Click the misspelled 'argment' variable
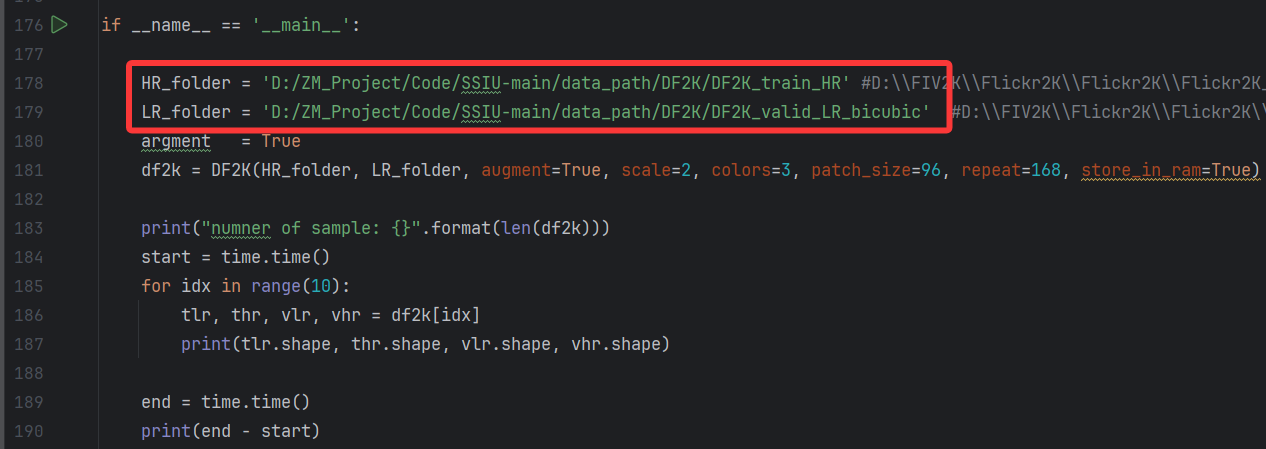Viewport: 1266px width, 449px height. tap(176, 141)
